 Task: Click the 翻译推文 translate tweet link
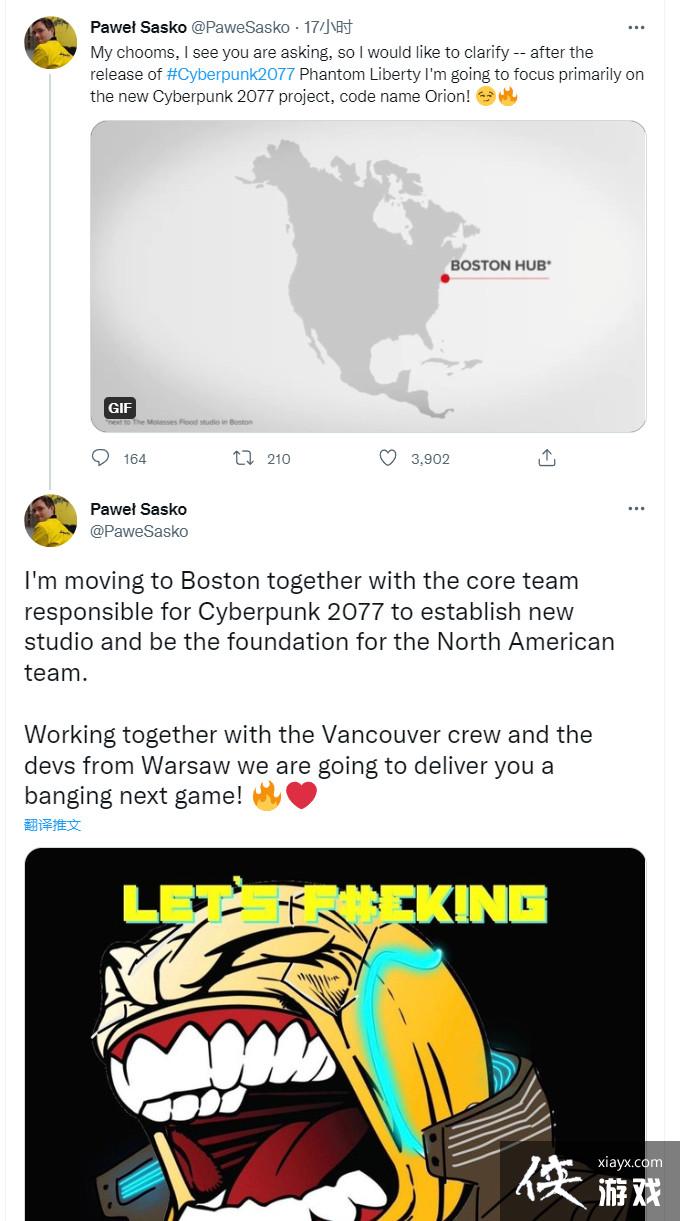(x=52, y=825)
